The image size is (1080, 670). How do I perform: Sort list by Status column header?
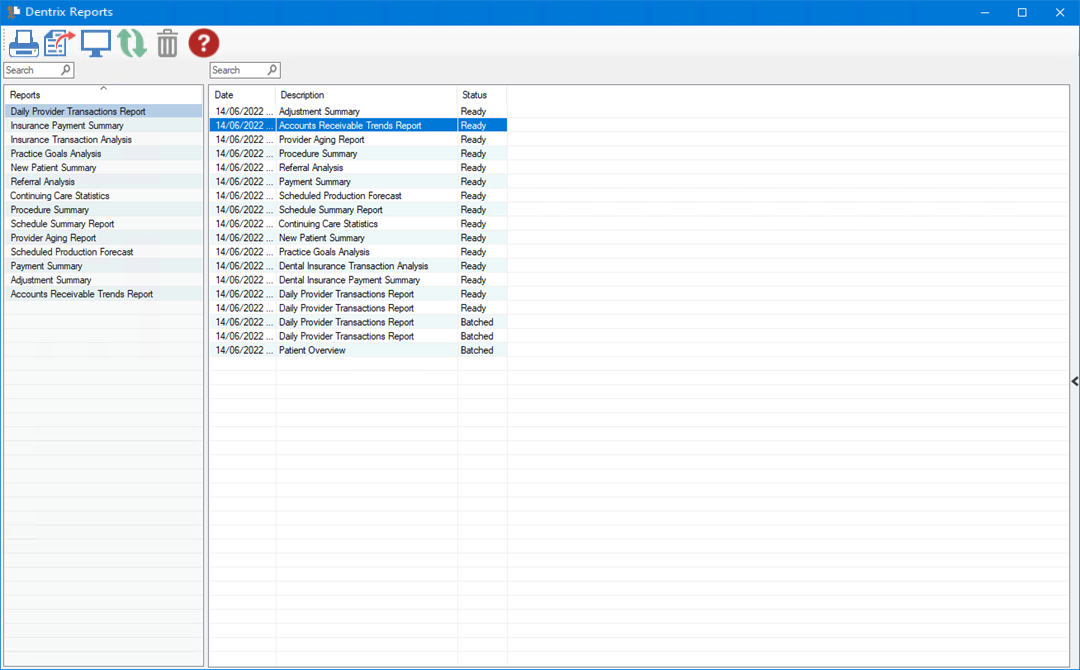pyautogui.click(x=481, y=95)
